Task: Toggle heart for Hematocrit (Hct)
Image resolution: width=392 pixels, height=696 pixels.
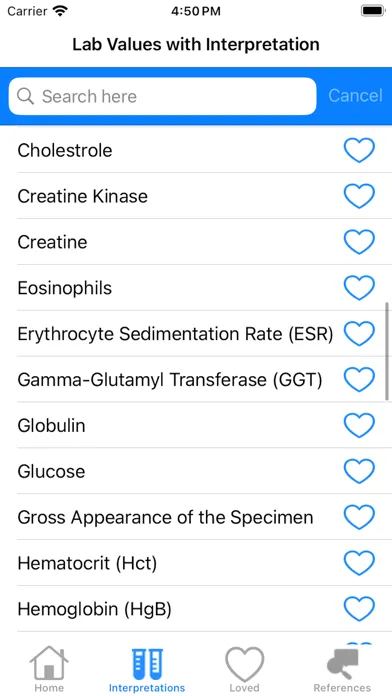Action: click(359, 563)
